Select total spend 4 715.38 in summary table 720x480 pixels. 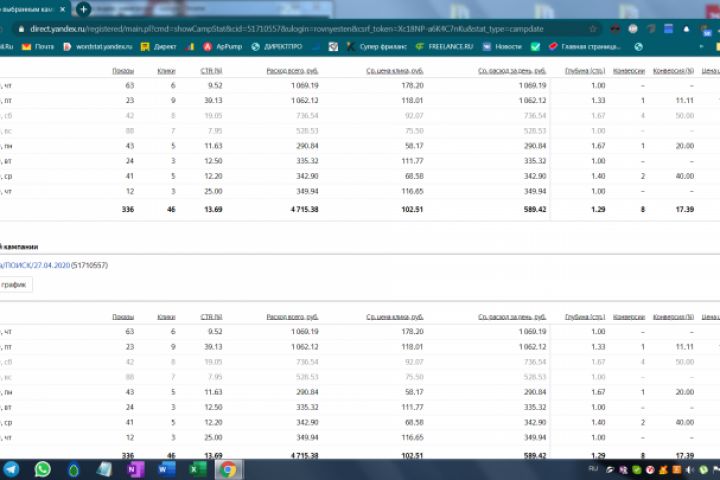pyautogui.click(x=304, y=209)
